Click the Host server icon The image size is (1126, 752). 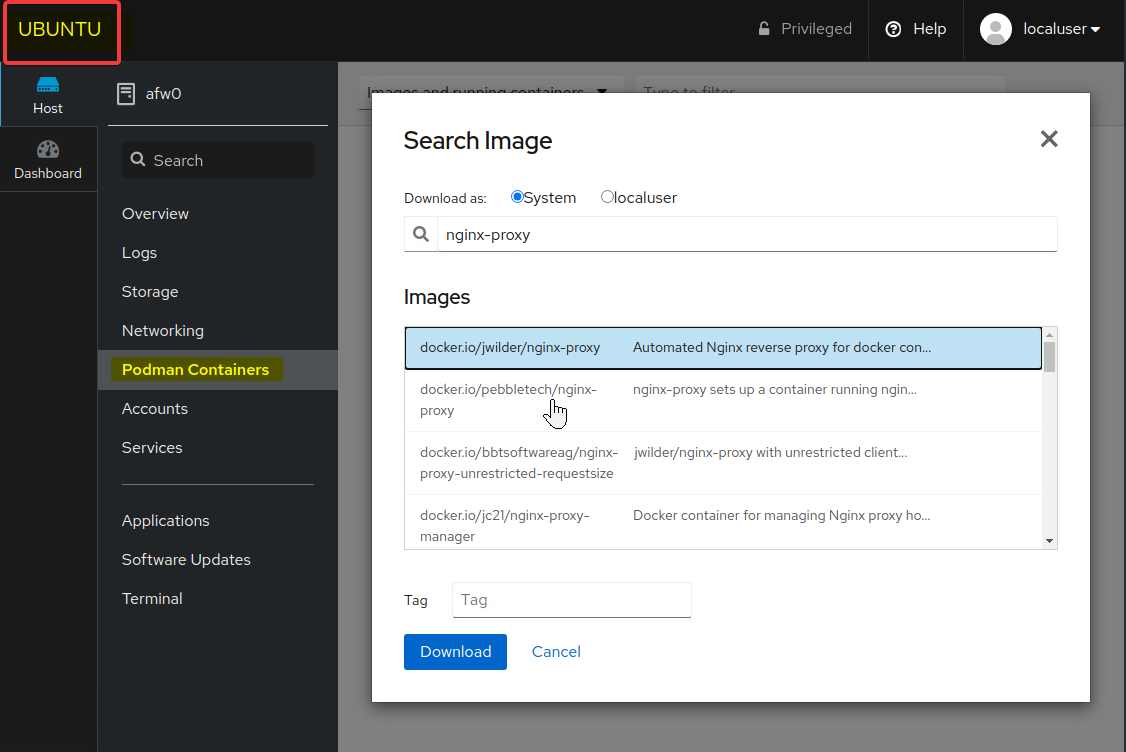pos(48,85)
